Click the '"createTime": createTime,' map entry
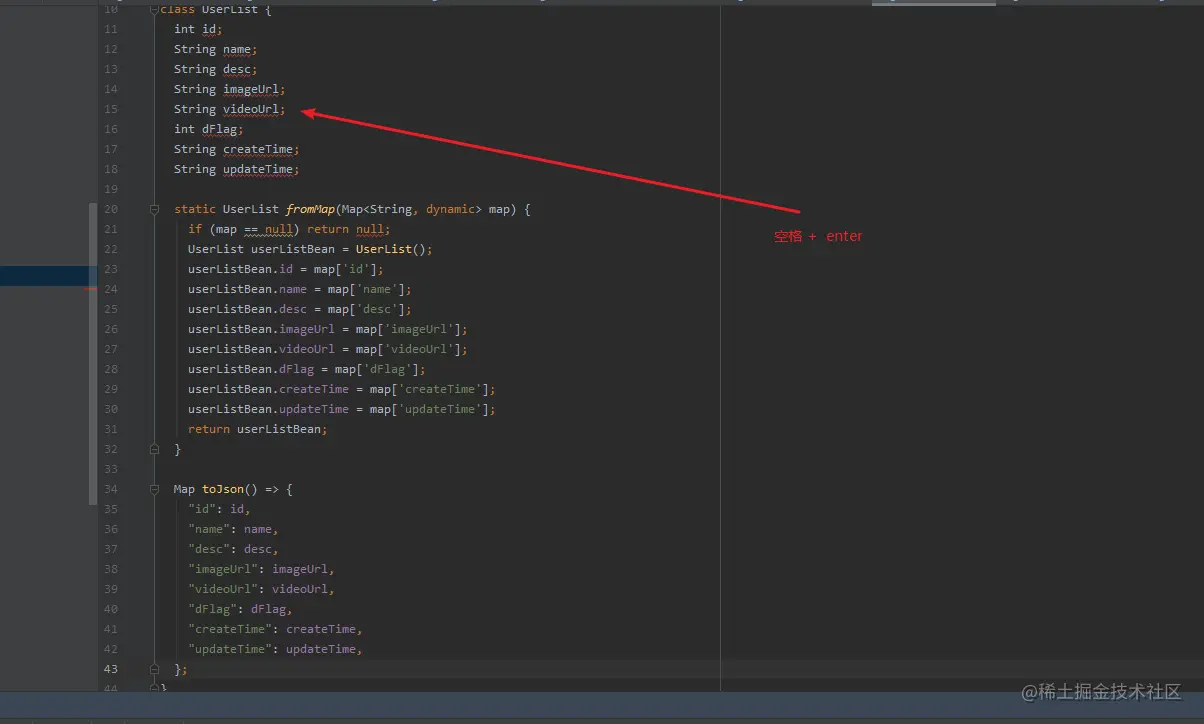 pyautogui.click(x=275, y=629)
